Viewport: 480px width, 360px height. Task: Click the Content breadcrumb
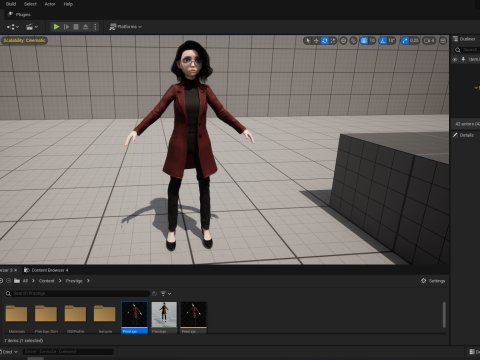pos(46,281)
